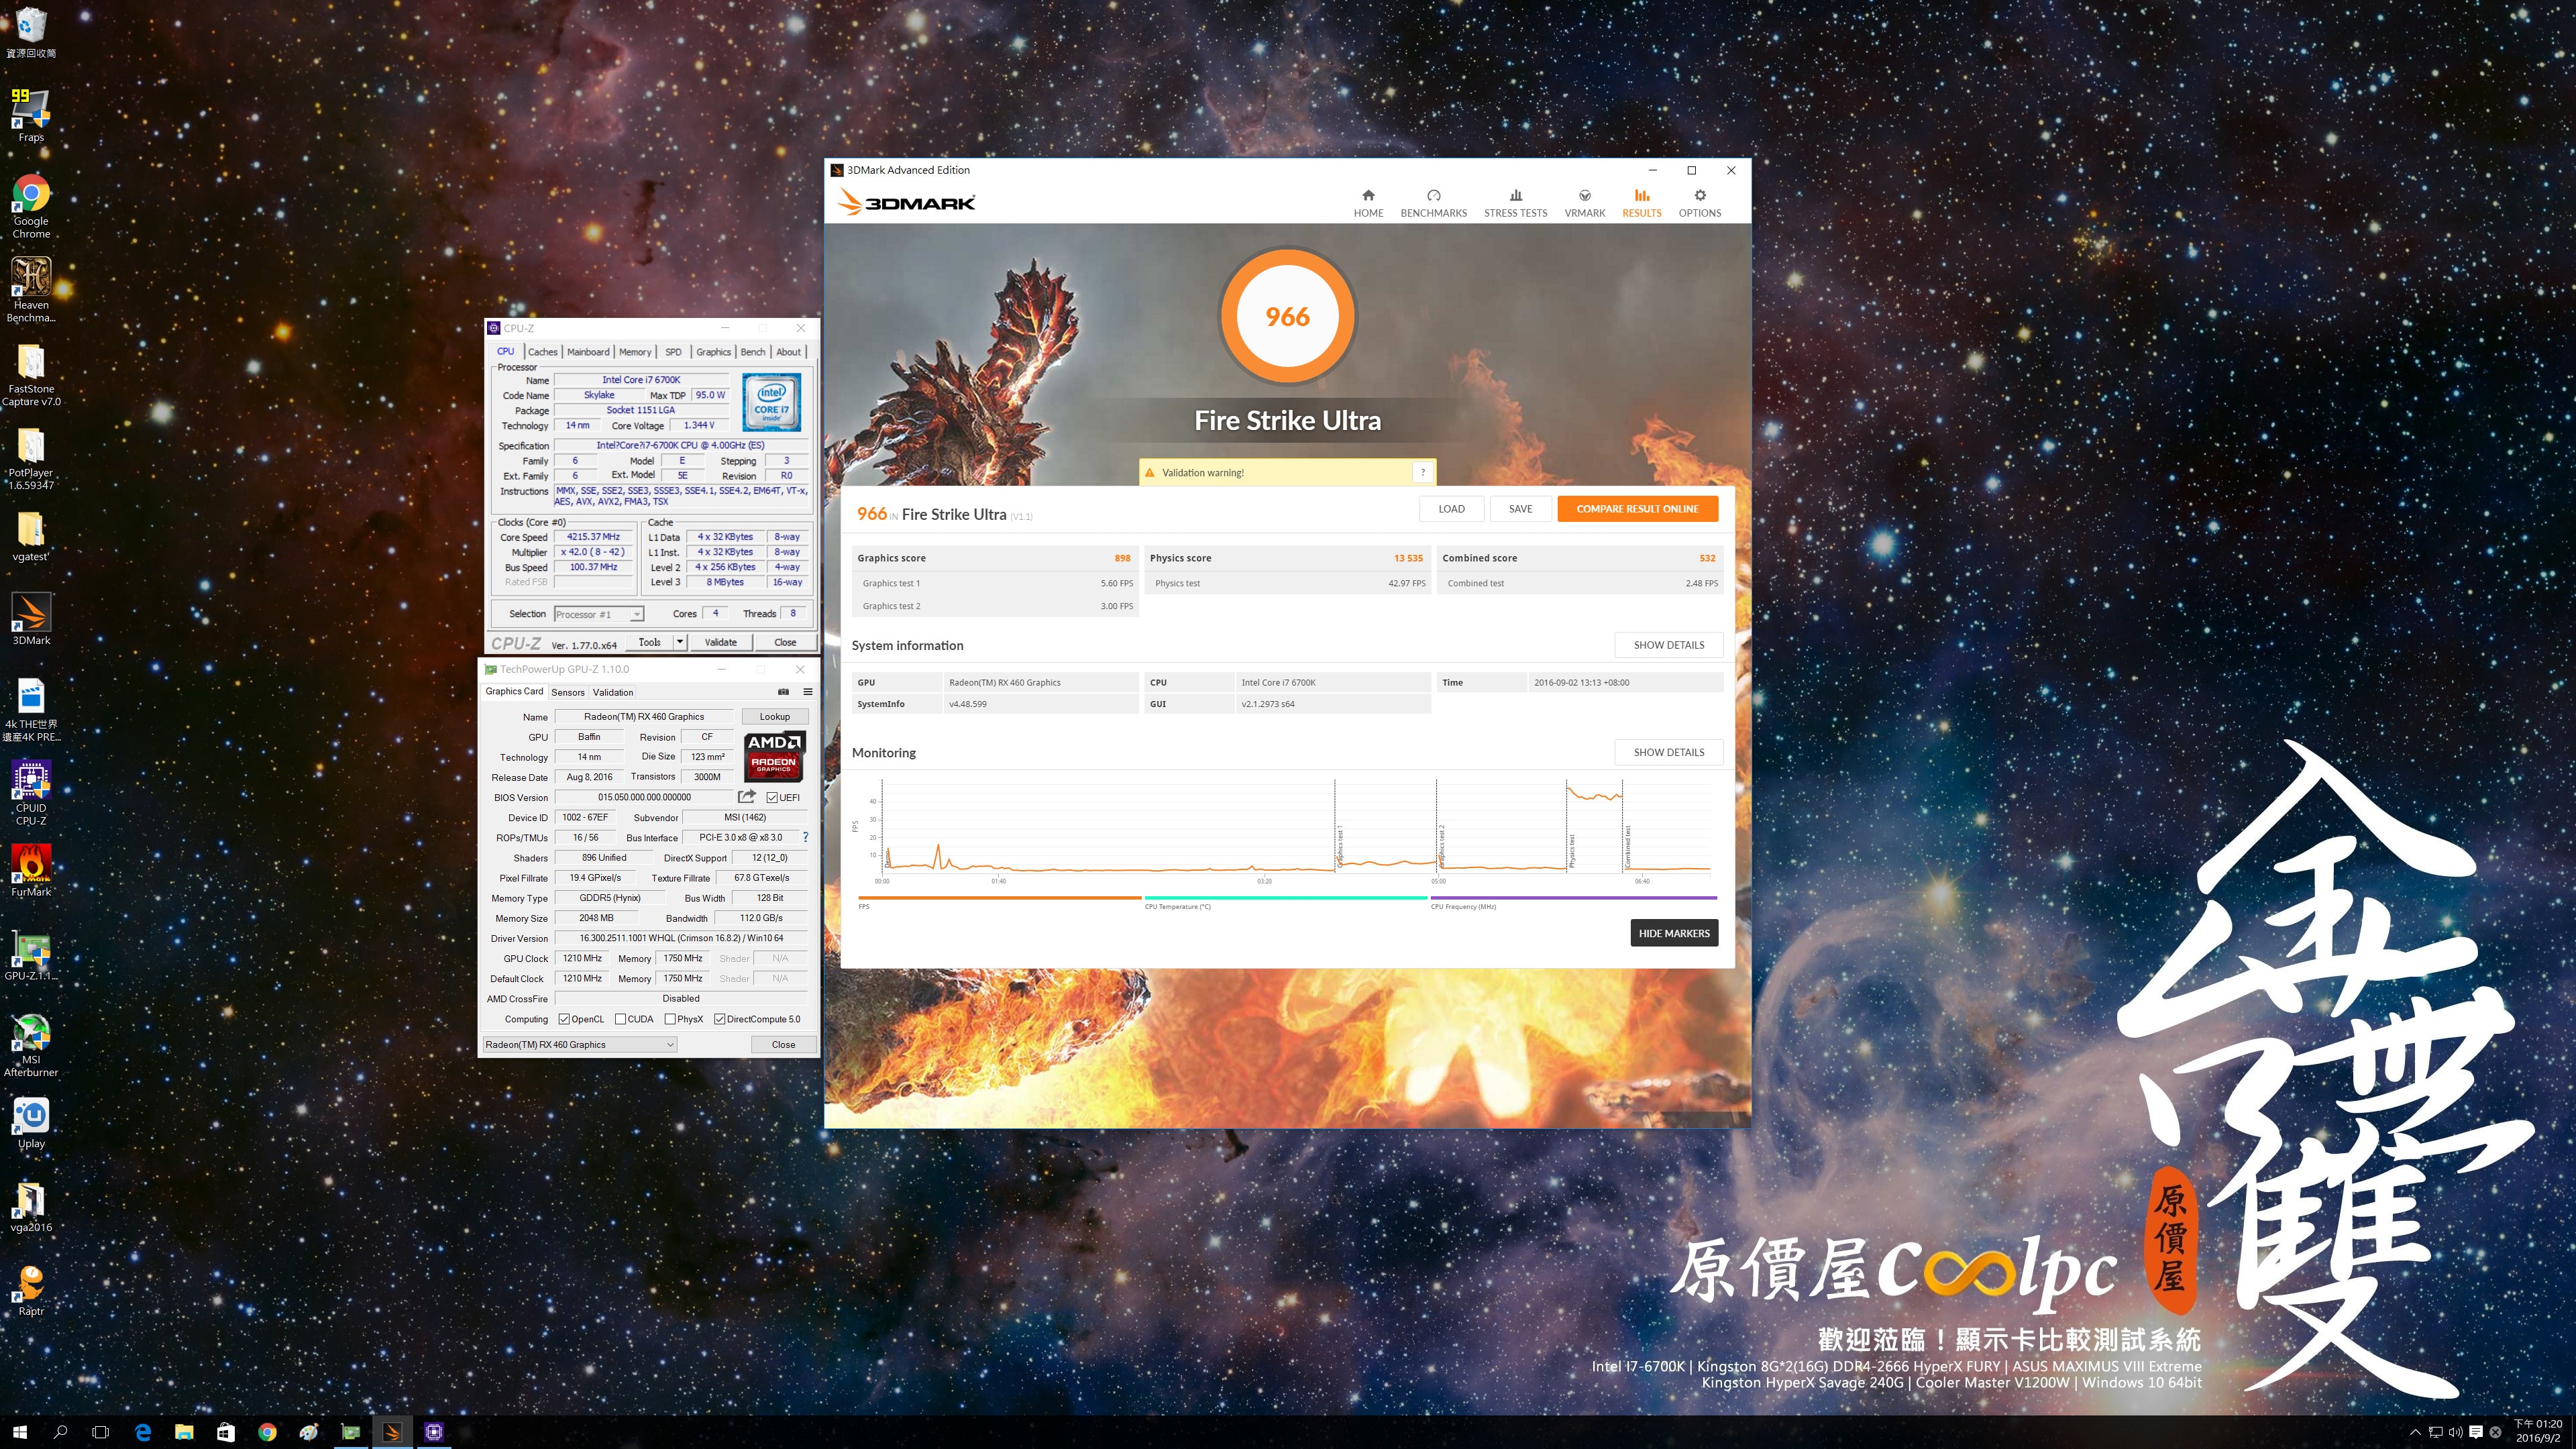Open the Processor #1 selection dropdown in CPU-Z
Image resolution: width=2576 pixels, height=1449 pixels.
599,614
